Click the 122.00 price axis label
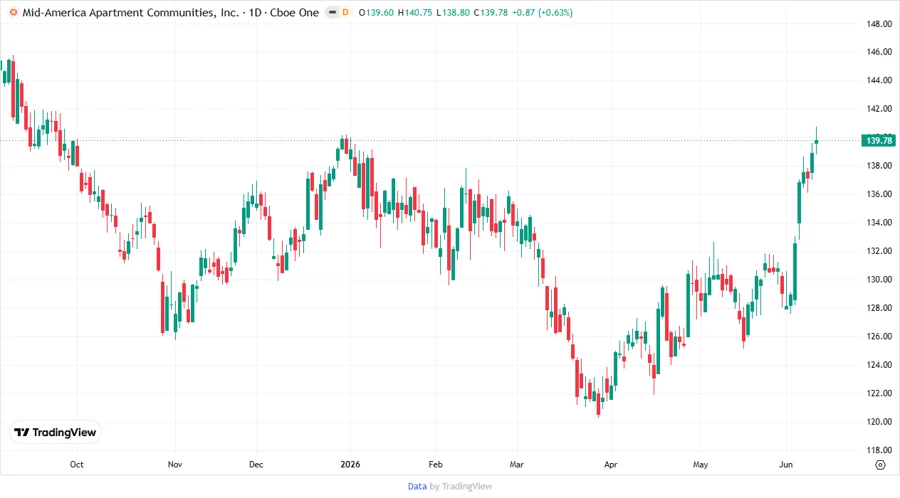 click(x=879, y=393)
